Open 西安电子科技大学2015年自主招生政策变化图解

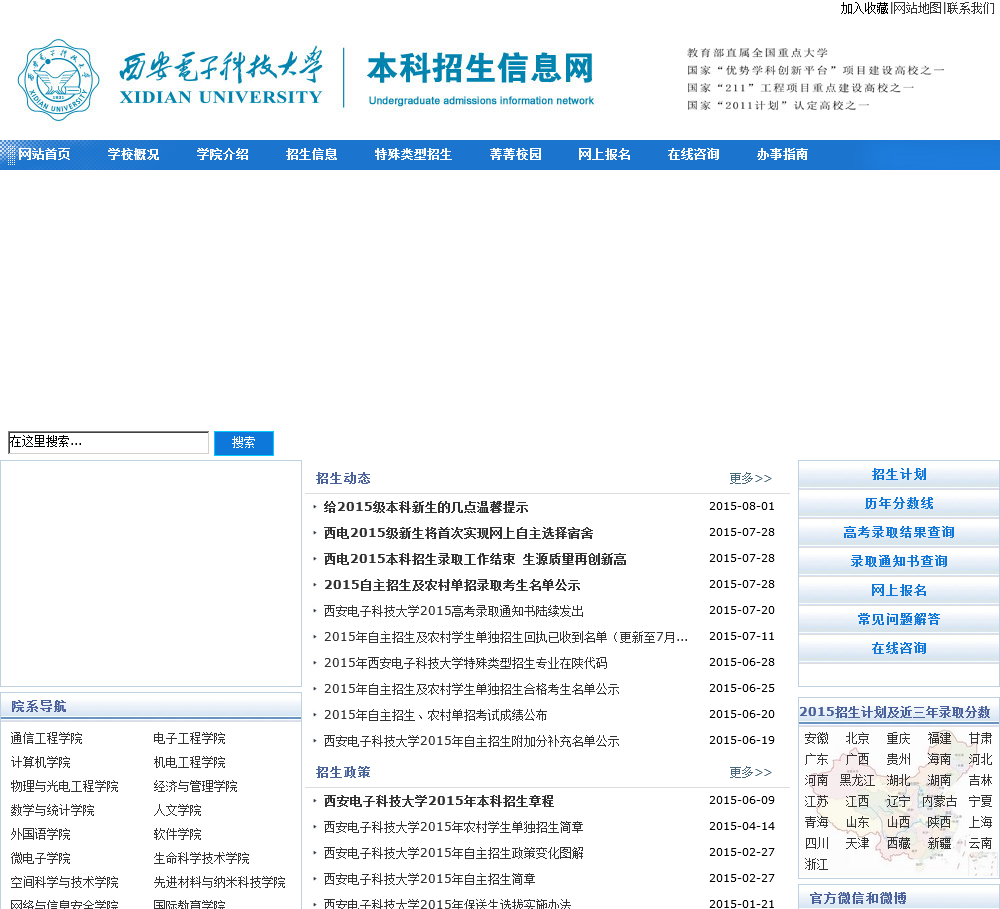pos(453,854)
